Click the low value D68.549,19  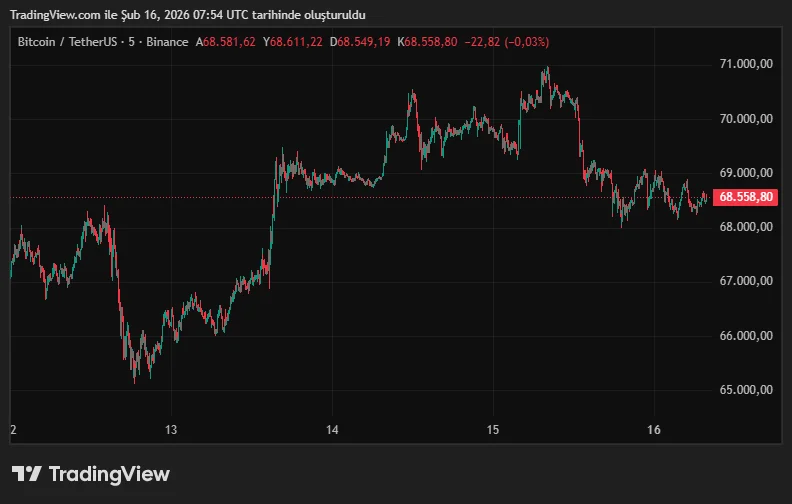tap(361, 42)
